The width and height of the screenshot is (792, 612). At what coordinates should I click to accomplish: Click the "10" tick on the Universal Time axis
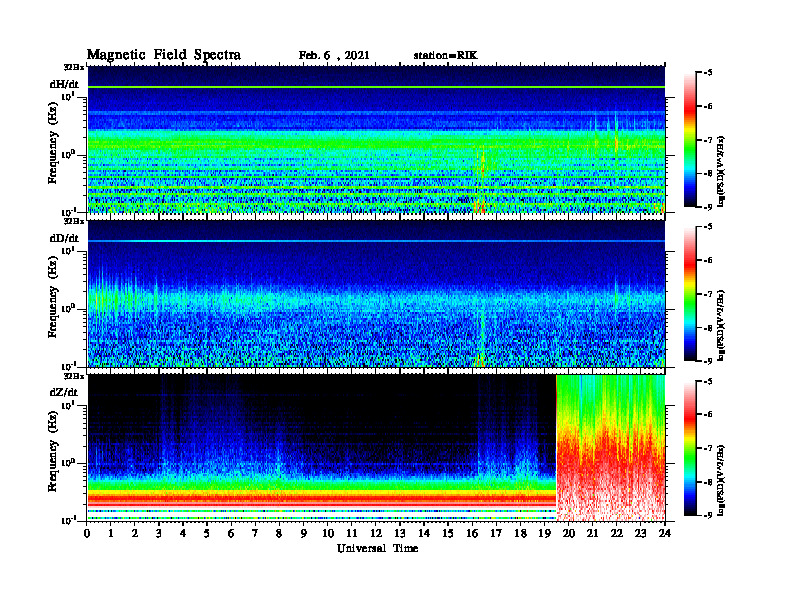click(328, 533)
